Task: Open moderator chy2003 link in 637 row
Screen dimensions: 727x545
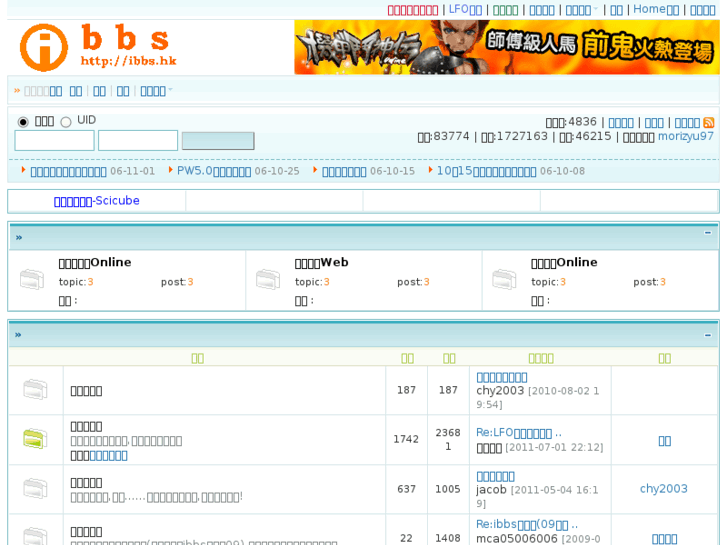Action: pos(663,488)
